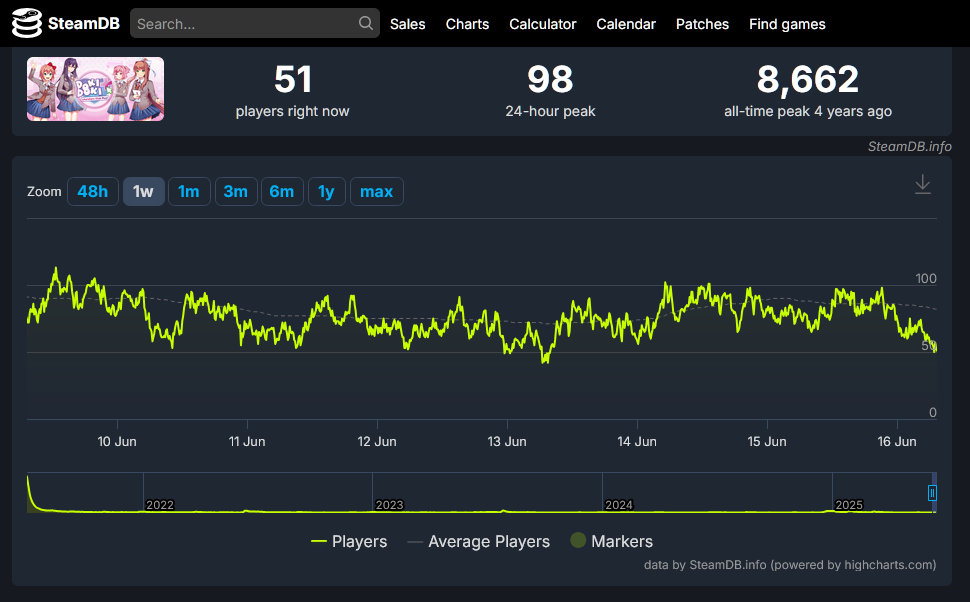Click the '24-hour peak' label

pos(550,111)
